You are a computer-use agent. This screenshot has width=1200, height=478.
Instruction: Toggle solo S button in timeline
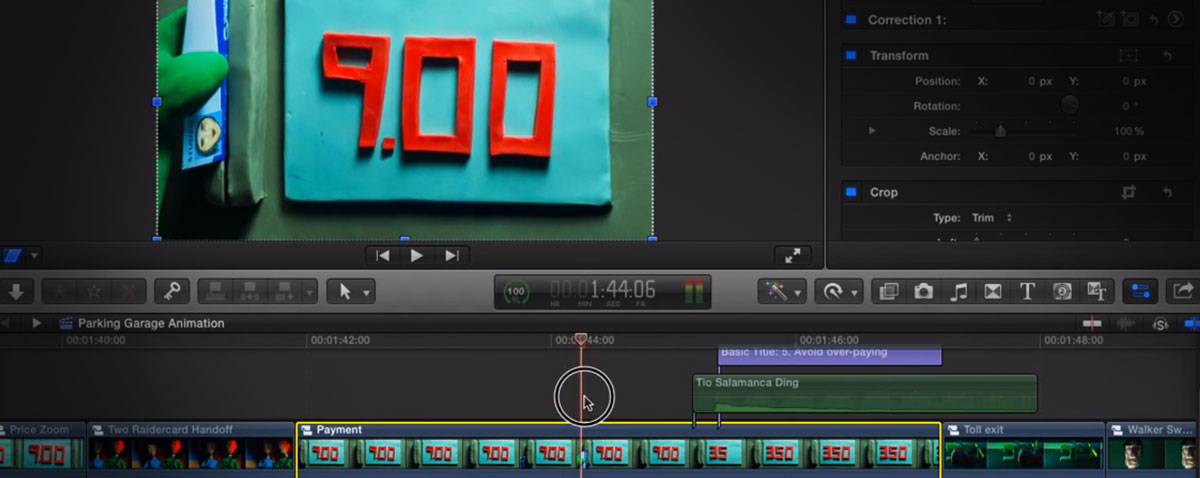coord(1160,323)
